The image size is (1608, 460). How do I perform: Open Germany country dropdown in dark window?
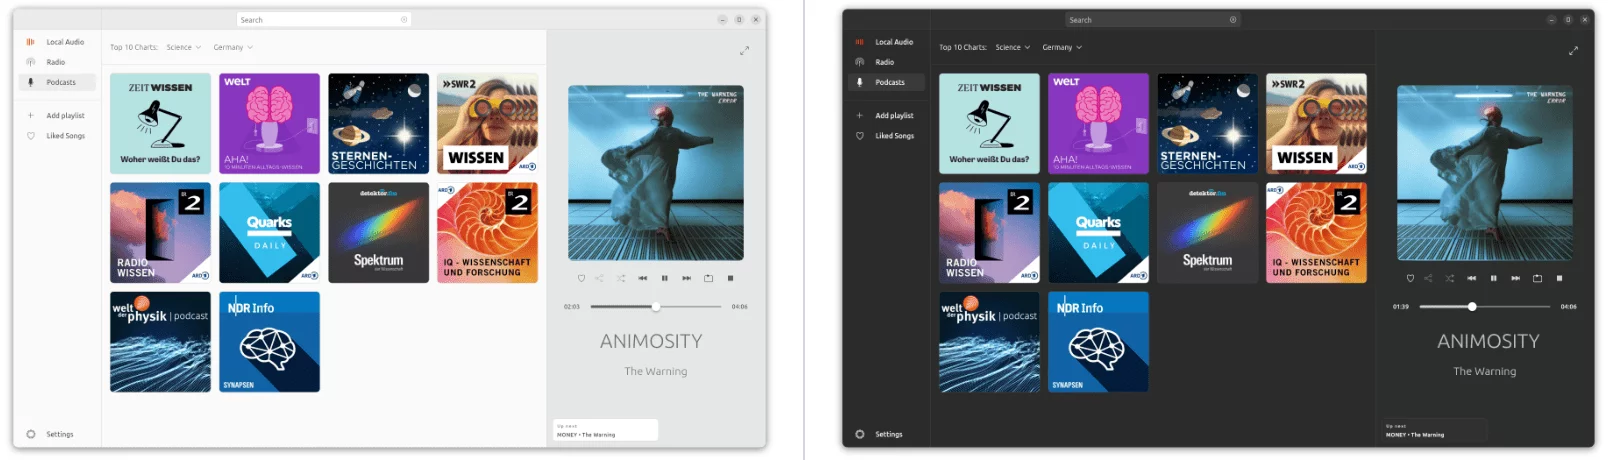[1062, 47]
